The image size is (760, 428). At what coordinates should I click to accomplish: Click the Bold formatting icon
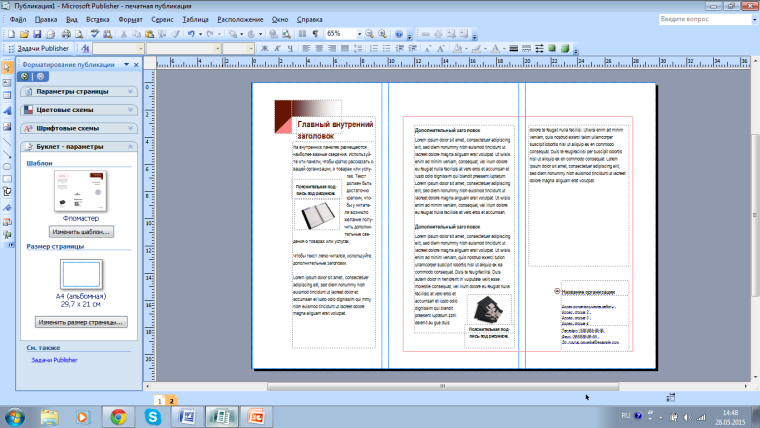point(263,47)
